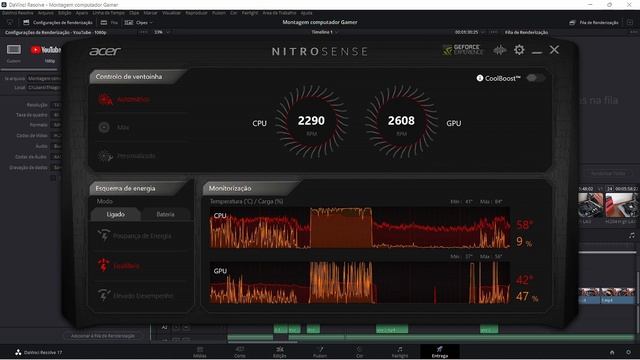The image size is (640, 360).
Task: Open project settings gear in Resolve bottom bar
Action: click(629, 352)
